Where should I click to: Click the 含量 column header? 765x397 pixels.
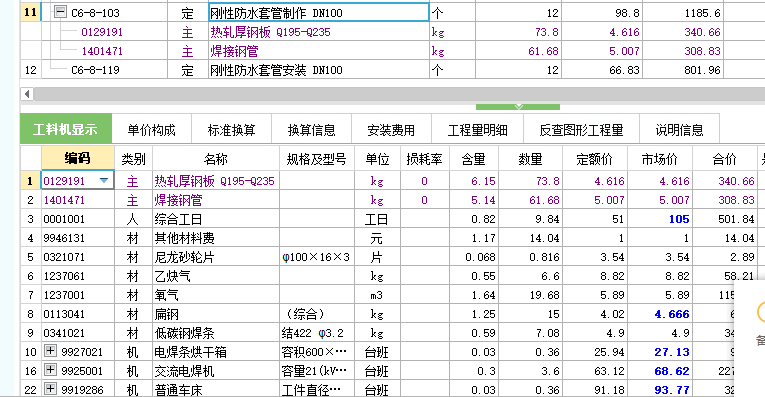[473, 159]
